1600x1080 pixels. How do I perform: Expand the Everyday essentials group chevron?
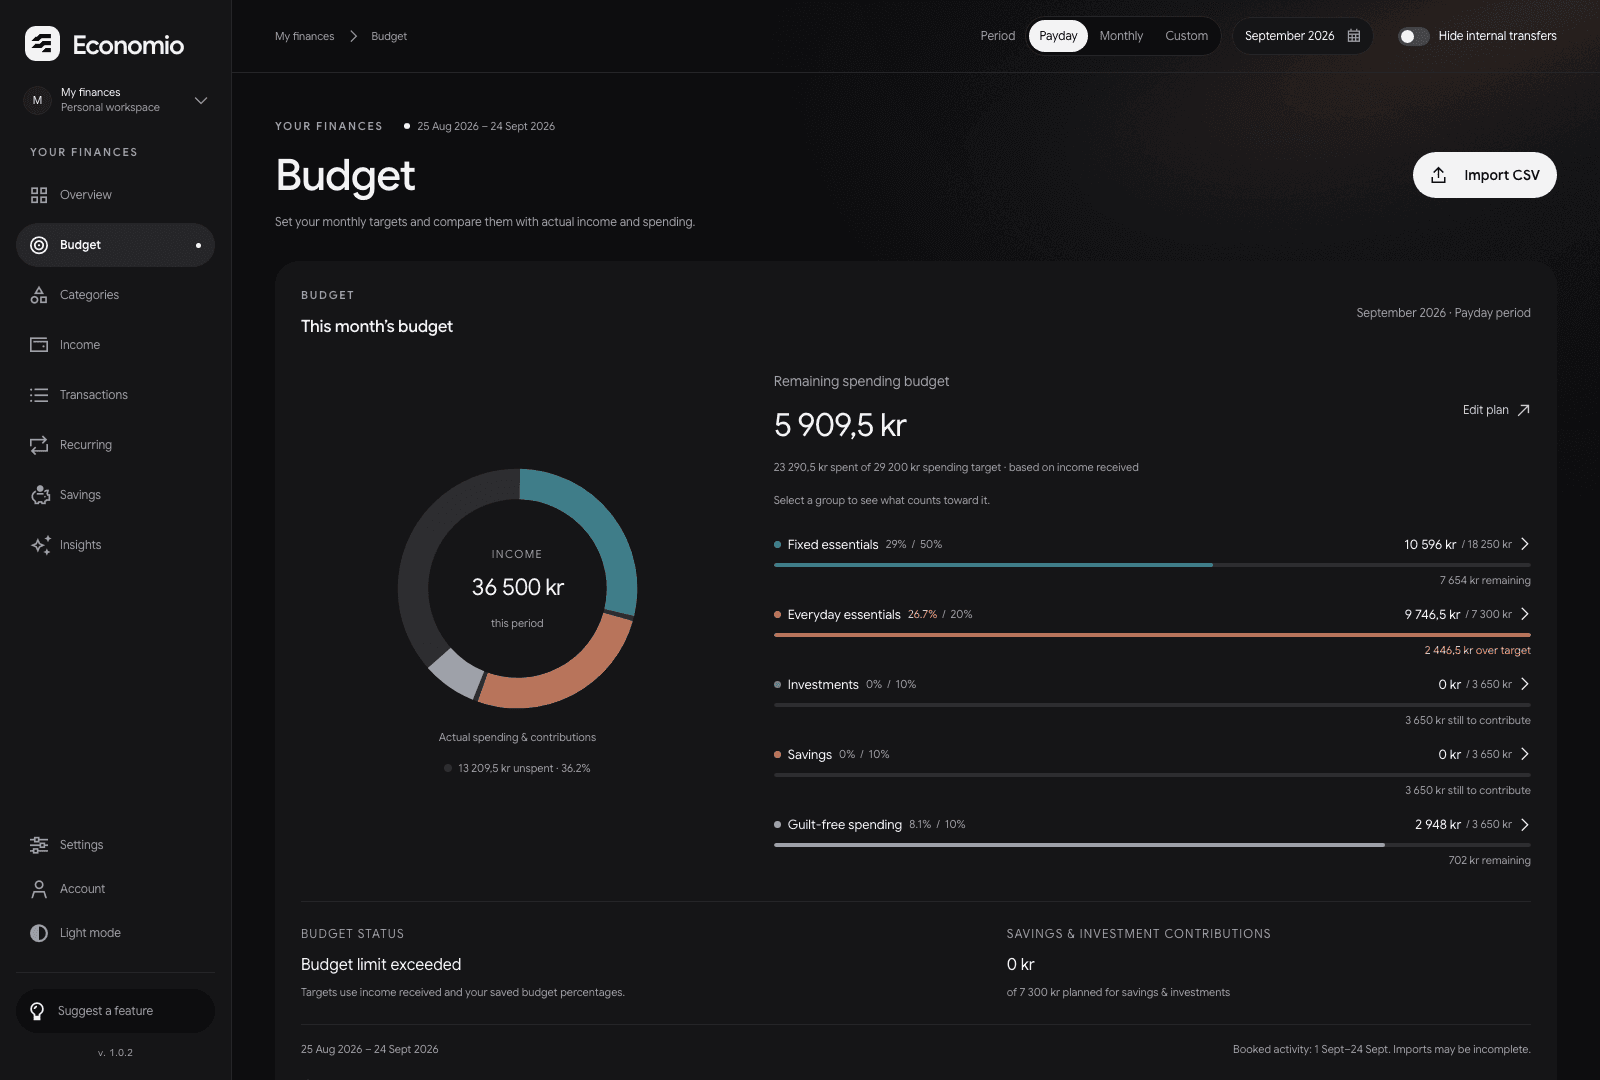click(1525, 614)
